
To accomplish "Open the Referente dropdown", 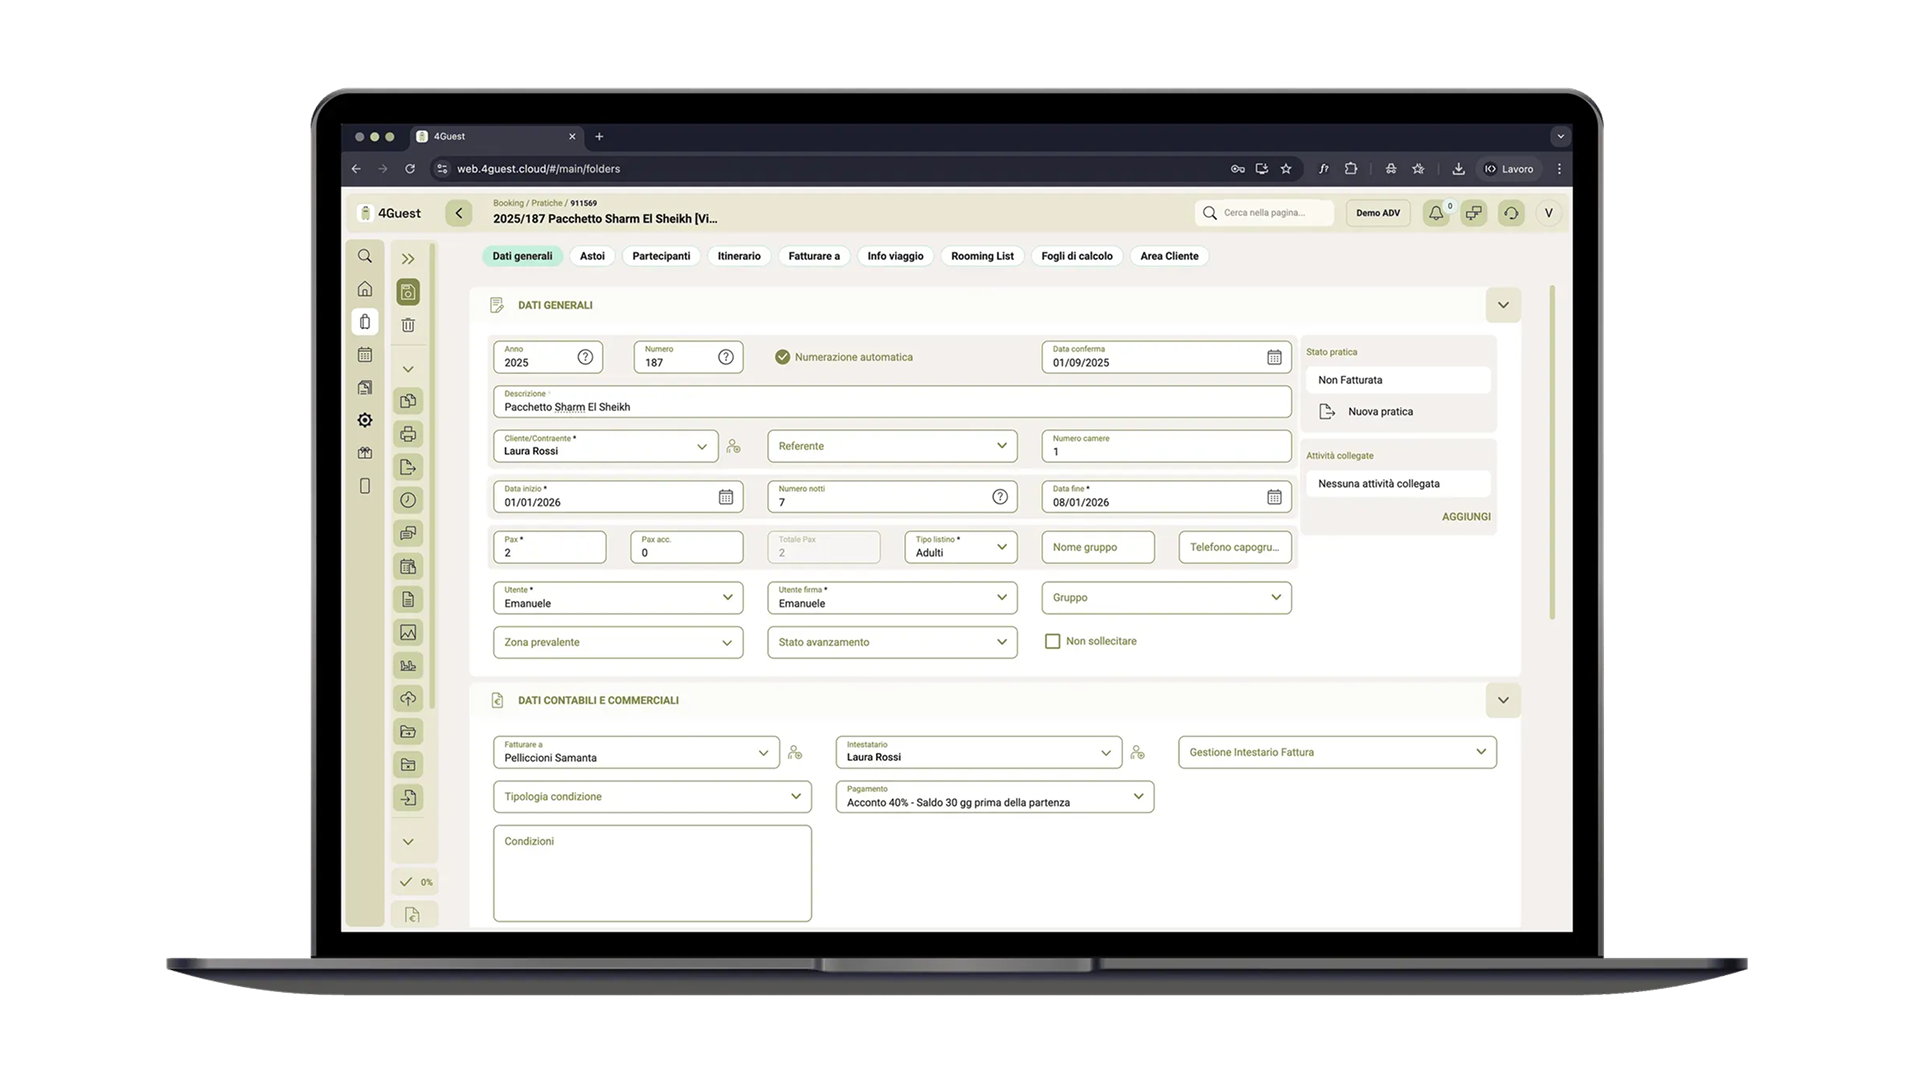I will tap(892, 446).
